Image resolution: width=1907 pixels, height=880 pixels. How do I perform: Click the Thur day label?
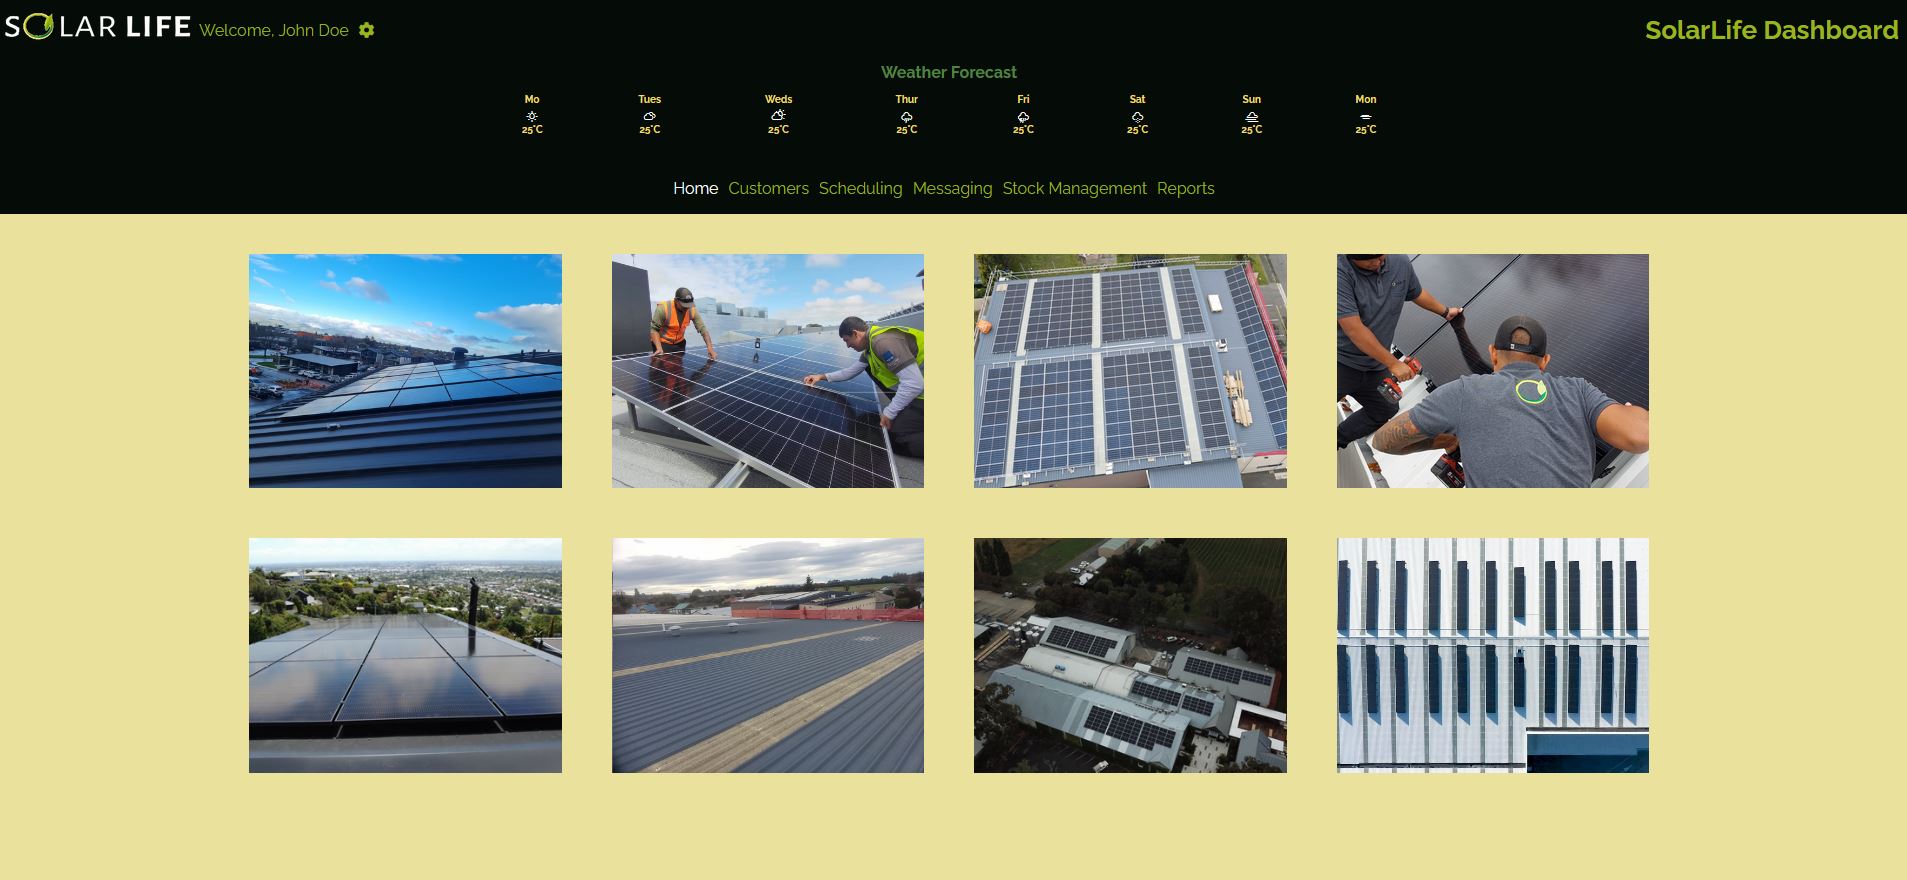[907, 99]
